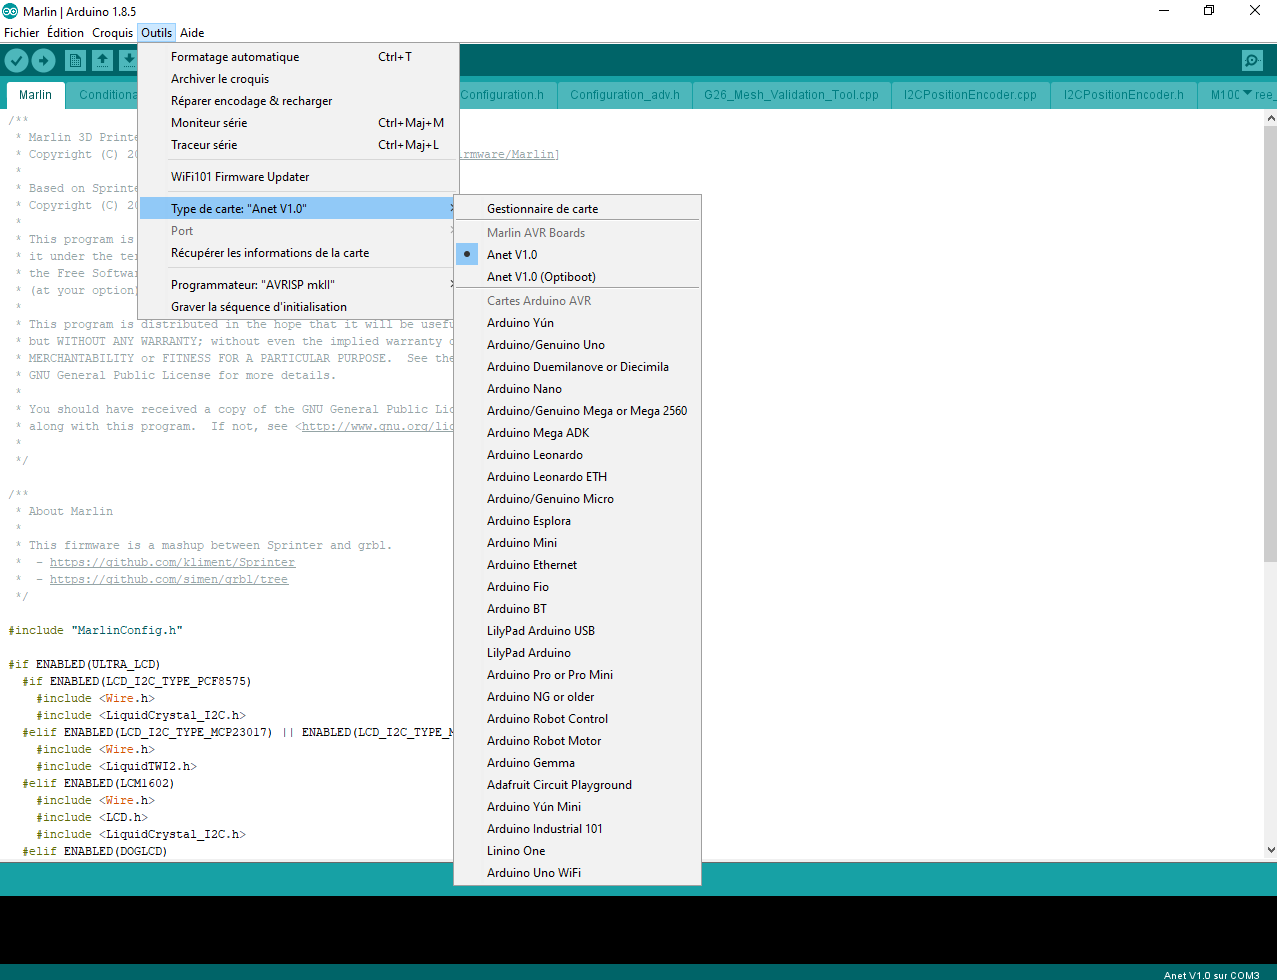Image resolution: width=1277 pixels, height=980 pixels.
Task: Open the Serial Monitor magnifier icon
Action: (1252, 61)
